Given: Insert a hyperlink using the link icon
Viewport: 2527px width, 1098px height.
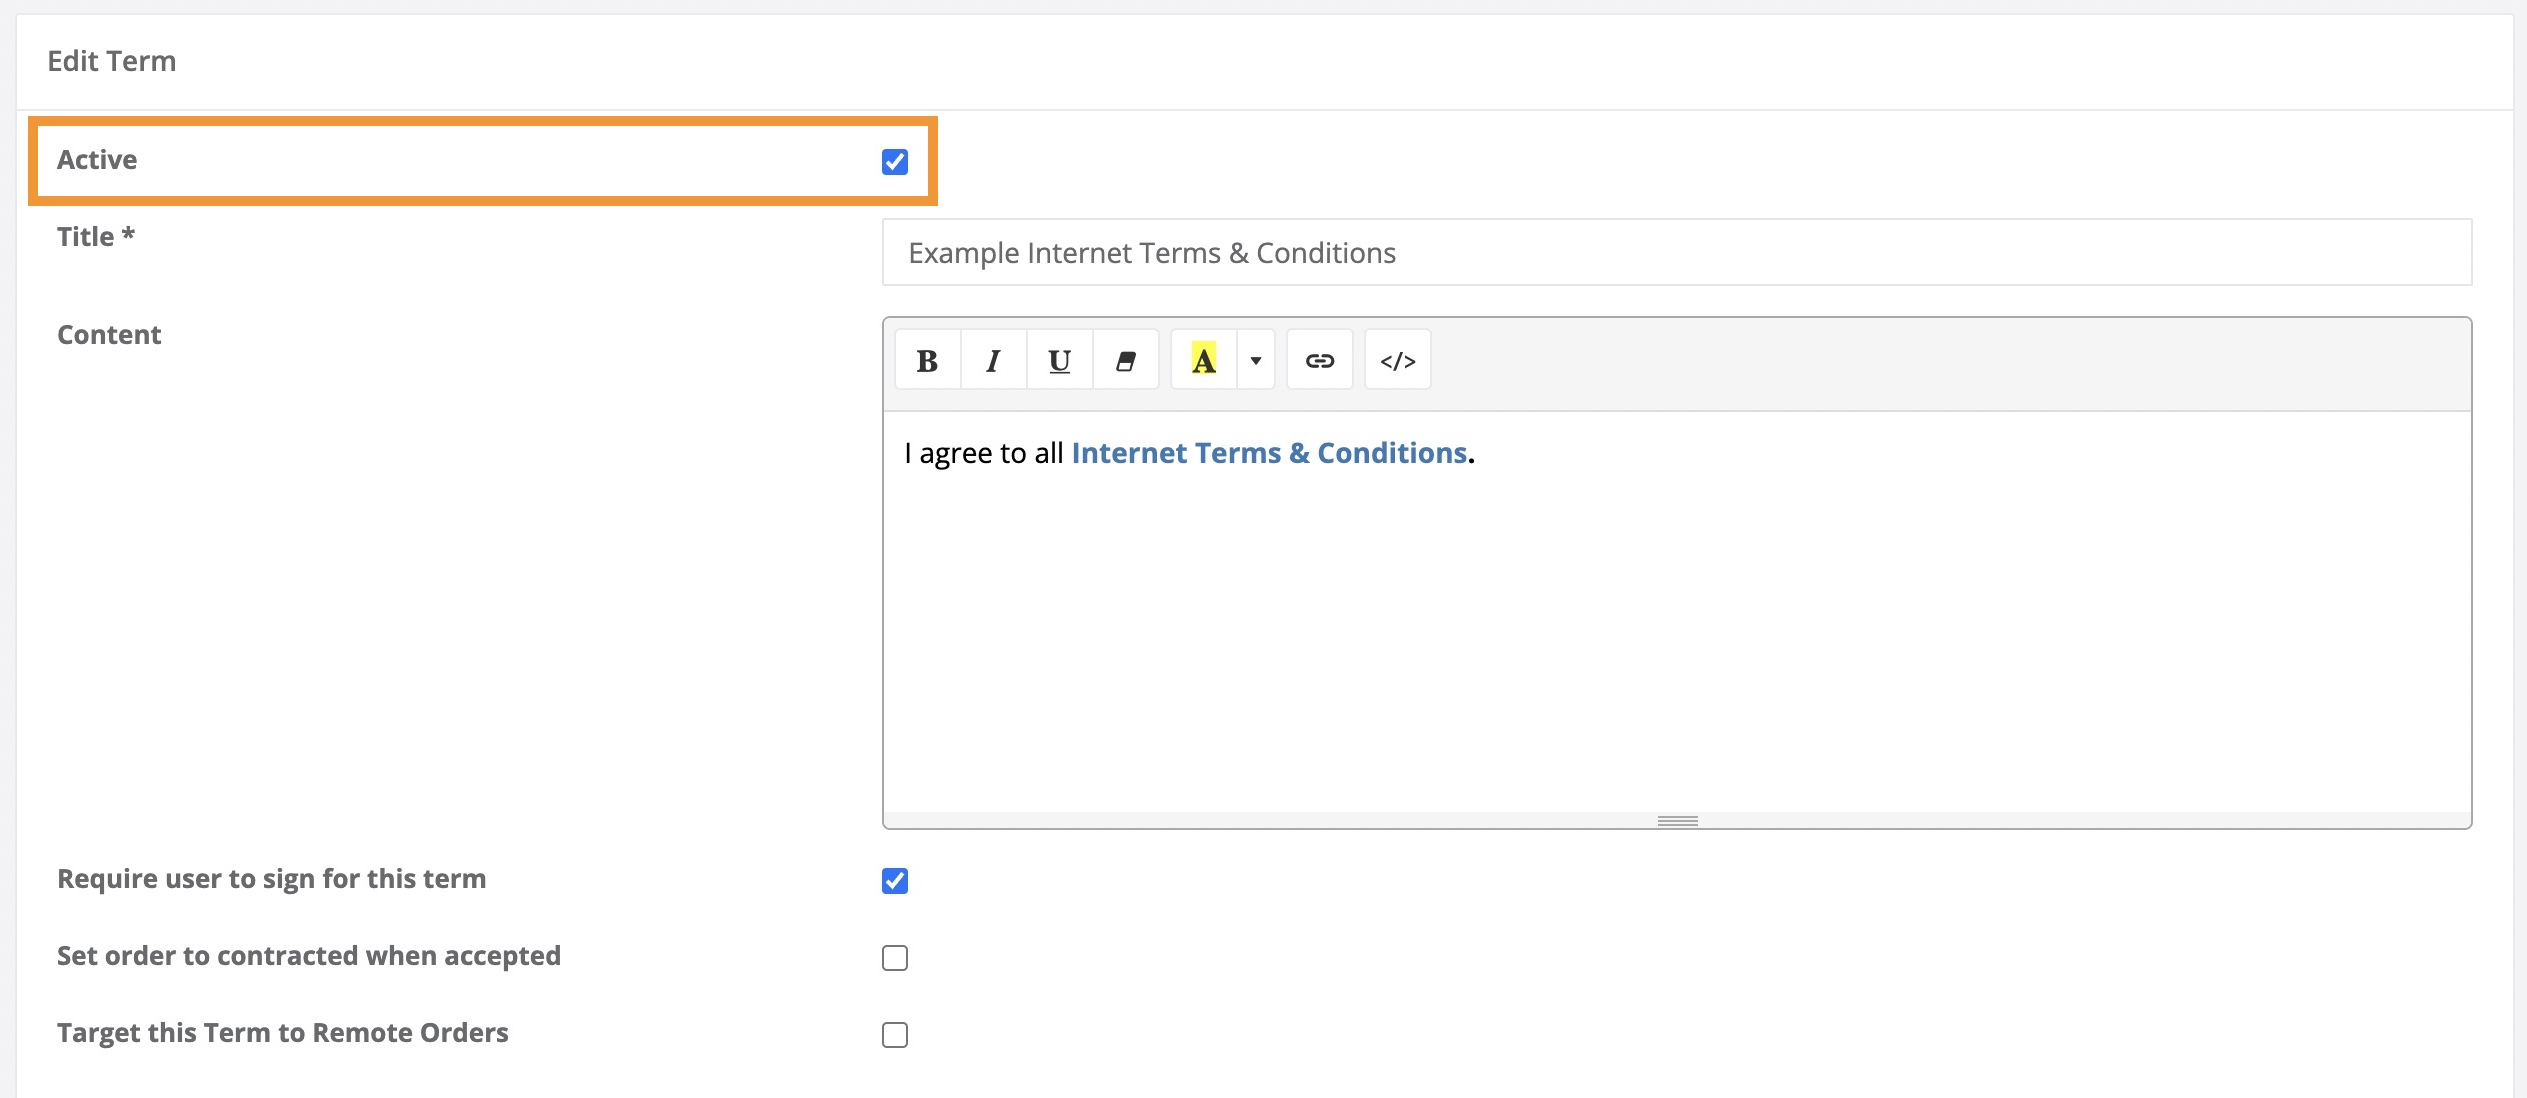Looking at the screenshot, I should 1320,359.
